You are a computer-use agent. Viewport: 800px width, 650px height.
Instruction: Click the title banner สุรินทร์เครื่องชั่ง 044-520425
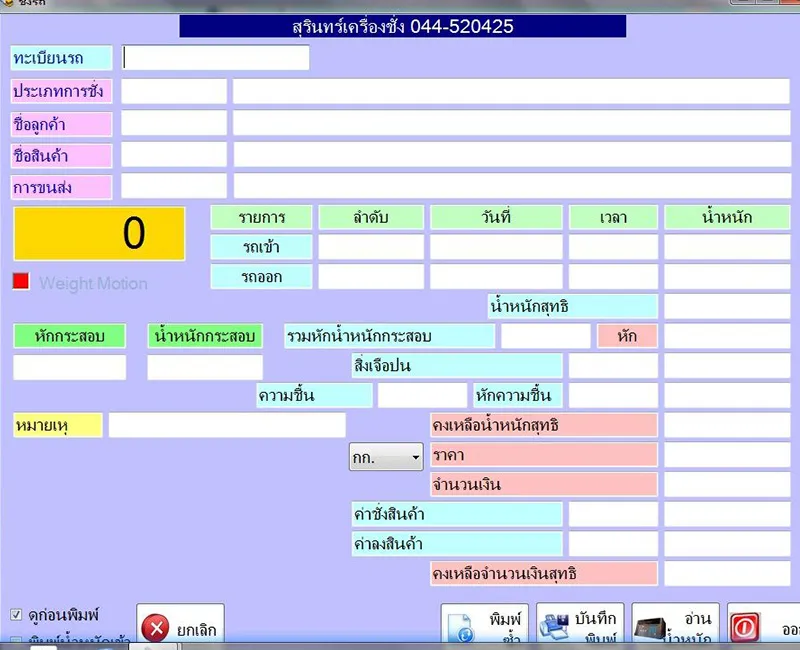403,26
